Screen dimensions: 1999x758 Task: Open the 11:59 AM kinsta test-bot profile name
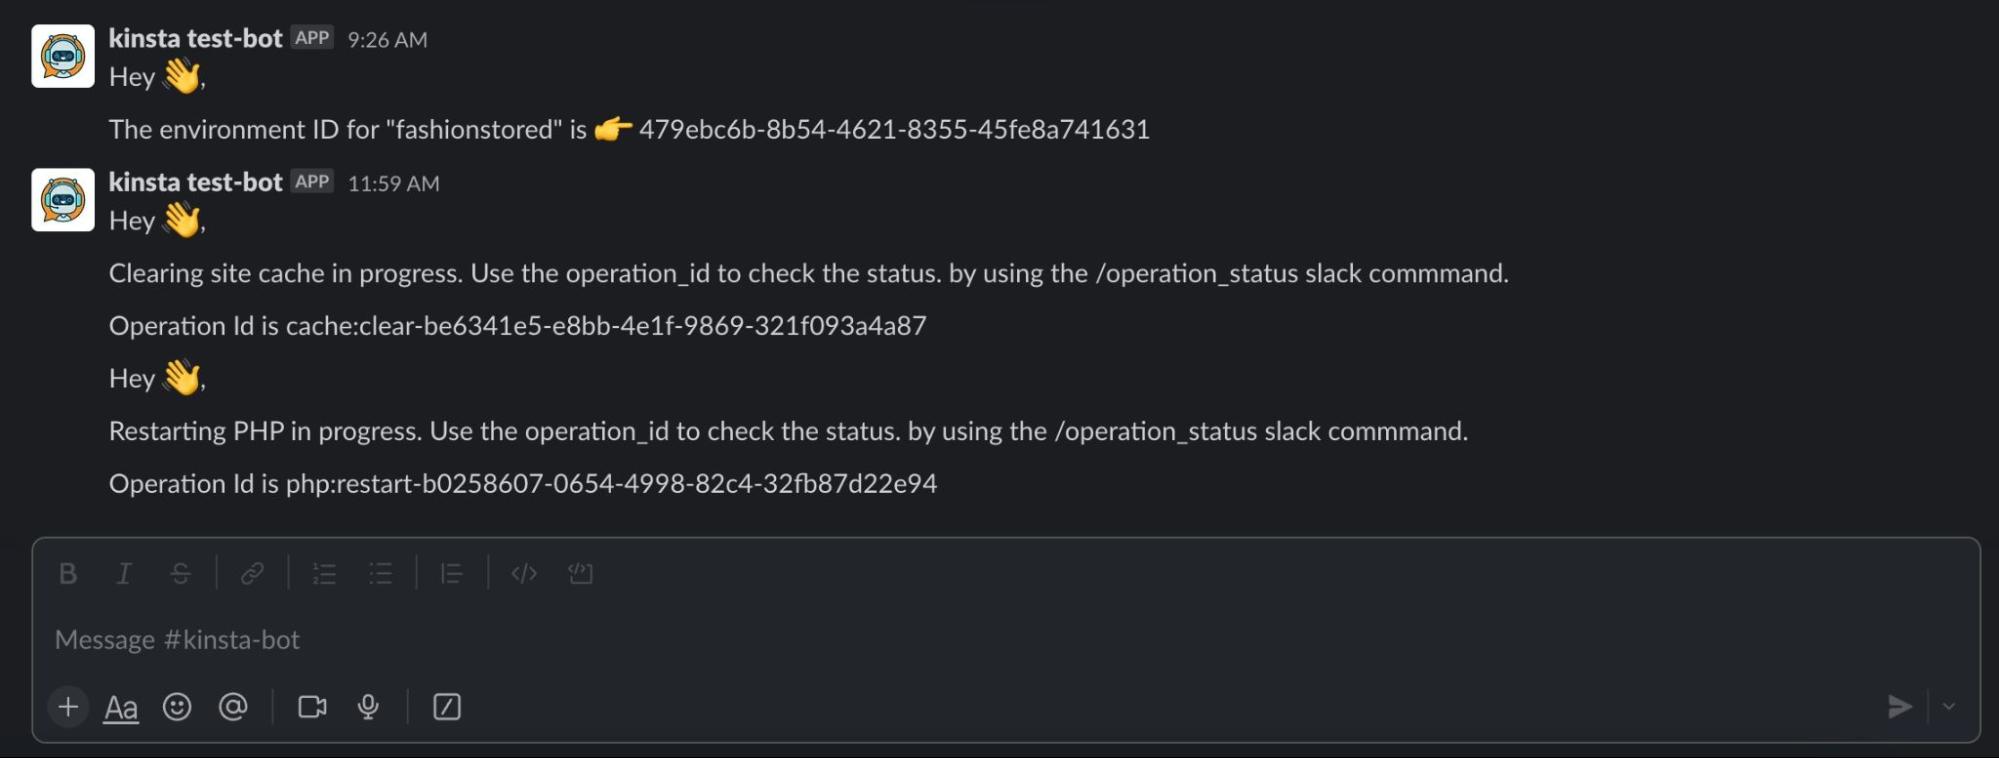[196, 182]
